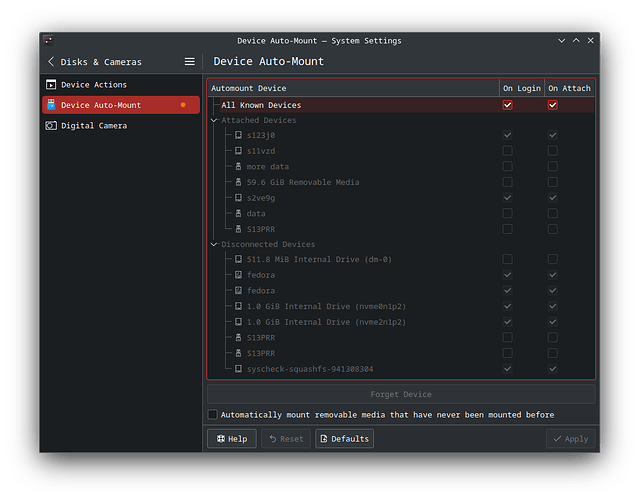The height and width of the screenshot is (500, 640).
Task: Select the syscheck-squashfs-941308304 row
Action: coord(401,369)
